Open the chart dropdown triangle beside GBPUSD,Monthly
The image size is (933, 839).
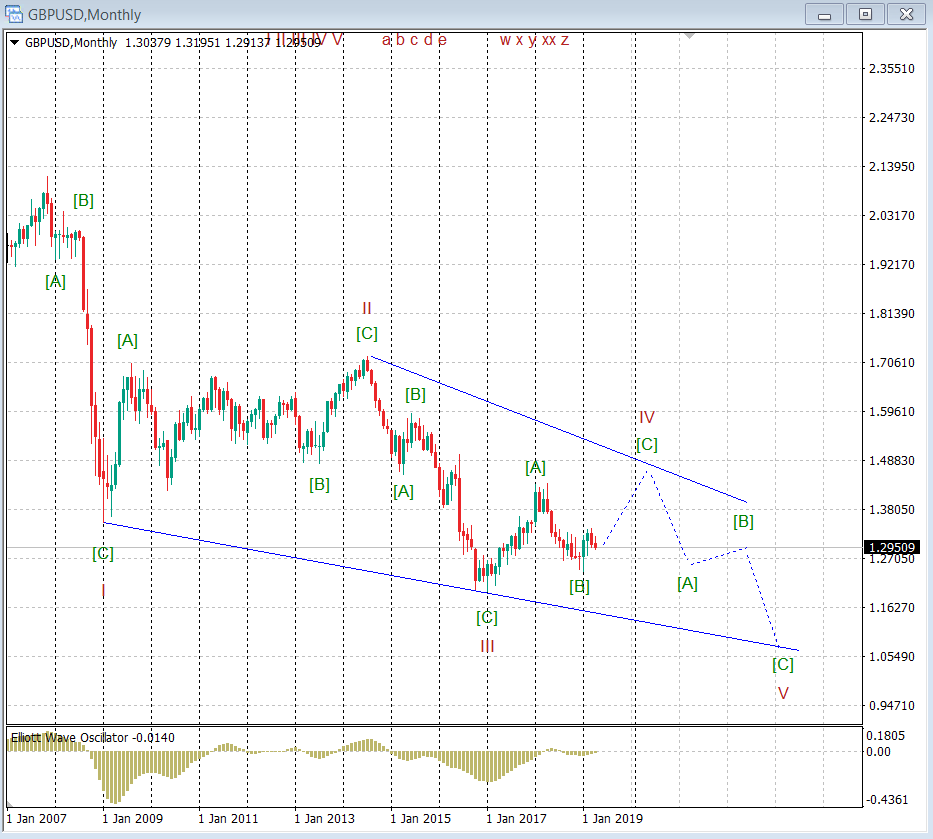click(x=15, y=42)
